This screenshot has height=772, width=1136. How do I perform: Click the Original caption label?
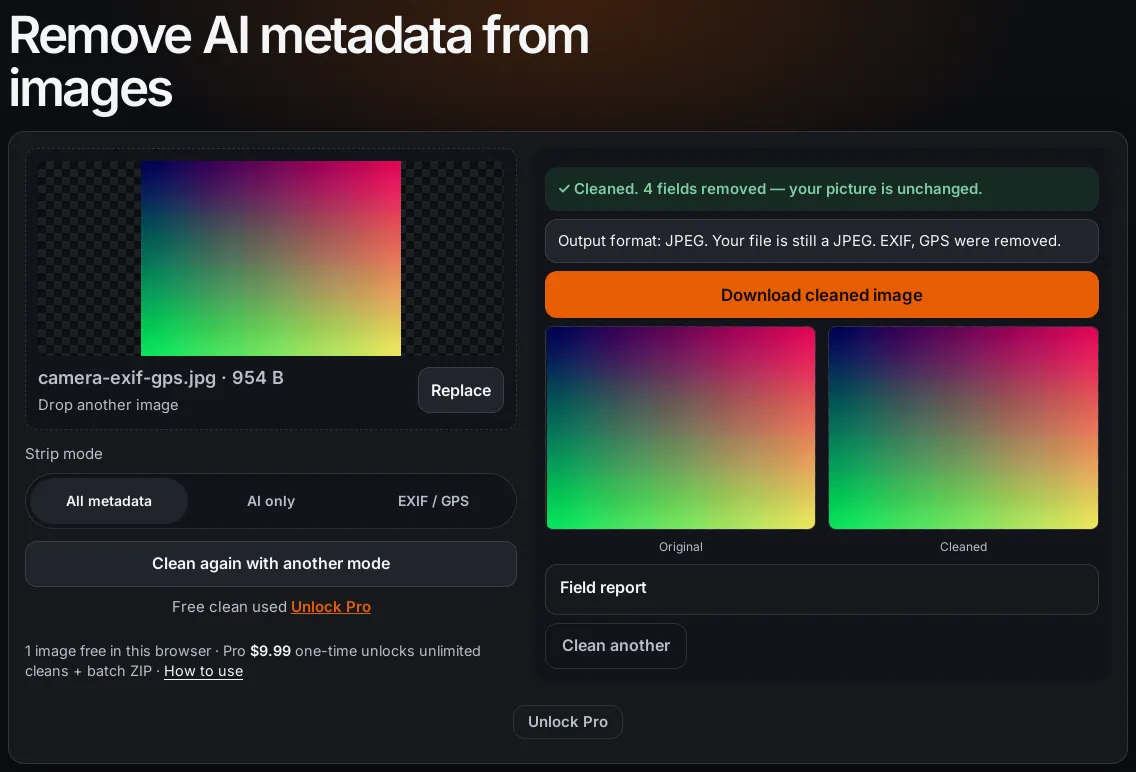(681, 547)
